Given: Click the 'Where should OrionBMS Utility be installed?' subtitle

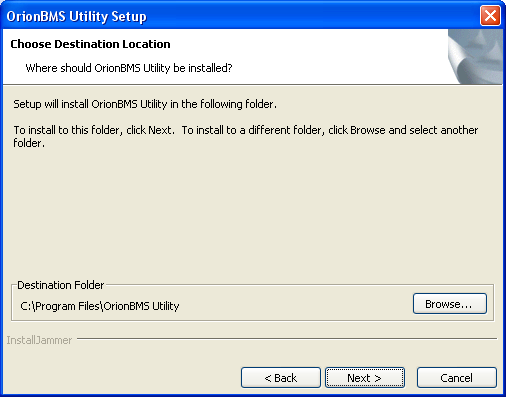Looking at the screenshot, I should [x=129, y=68].
